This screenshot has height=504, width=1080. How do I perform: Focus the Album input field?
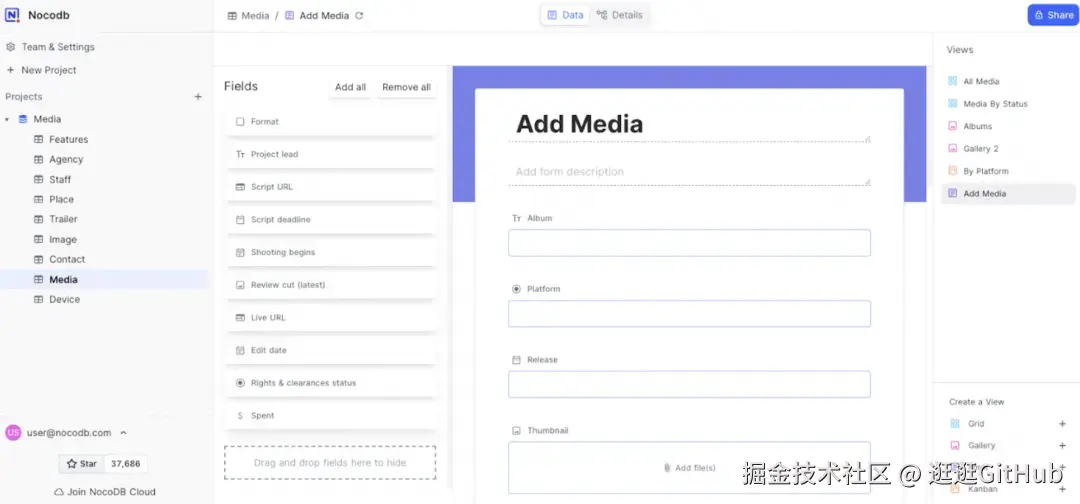[x=689, y=243]
